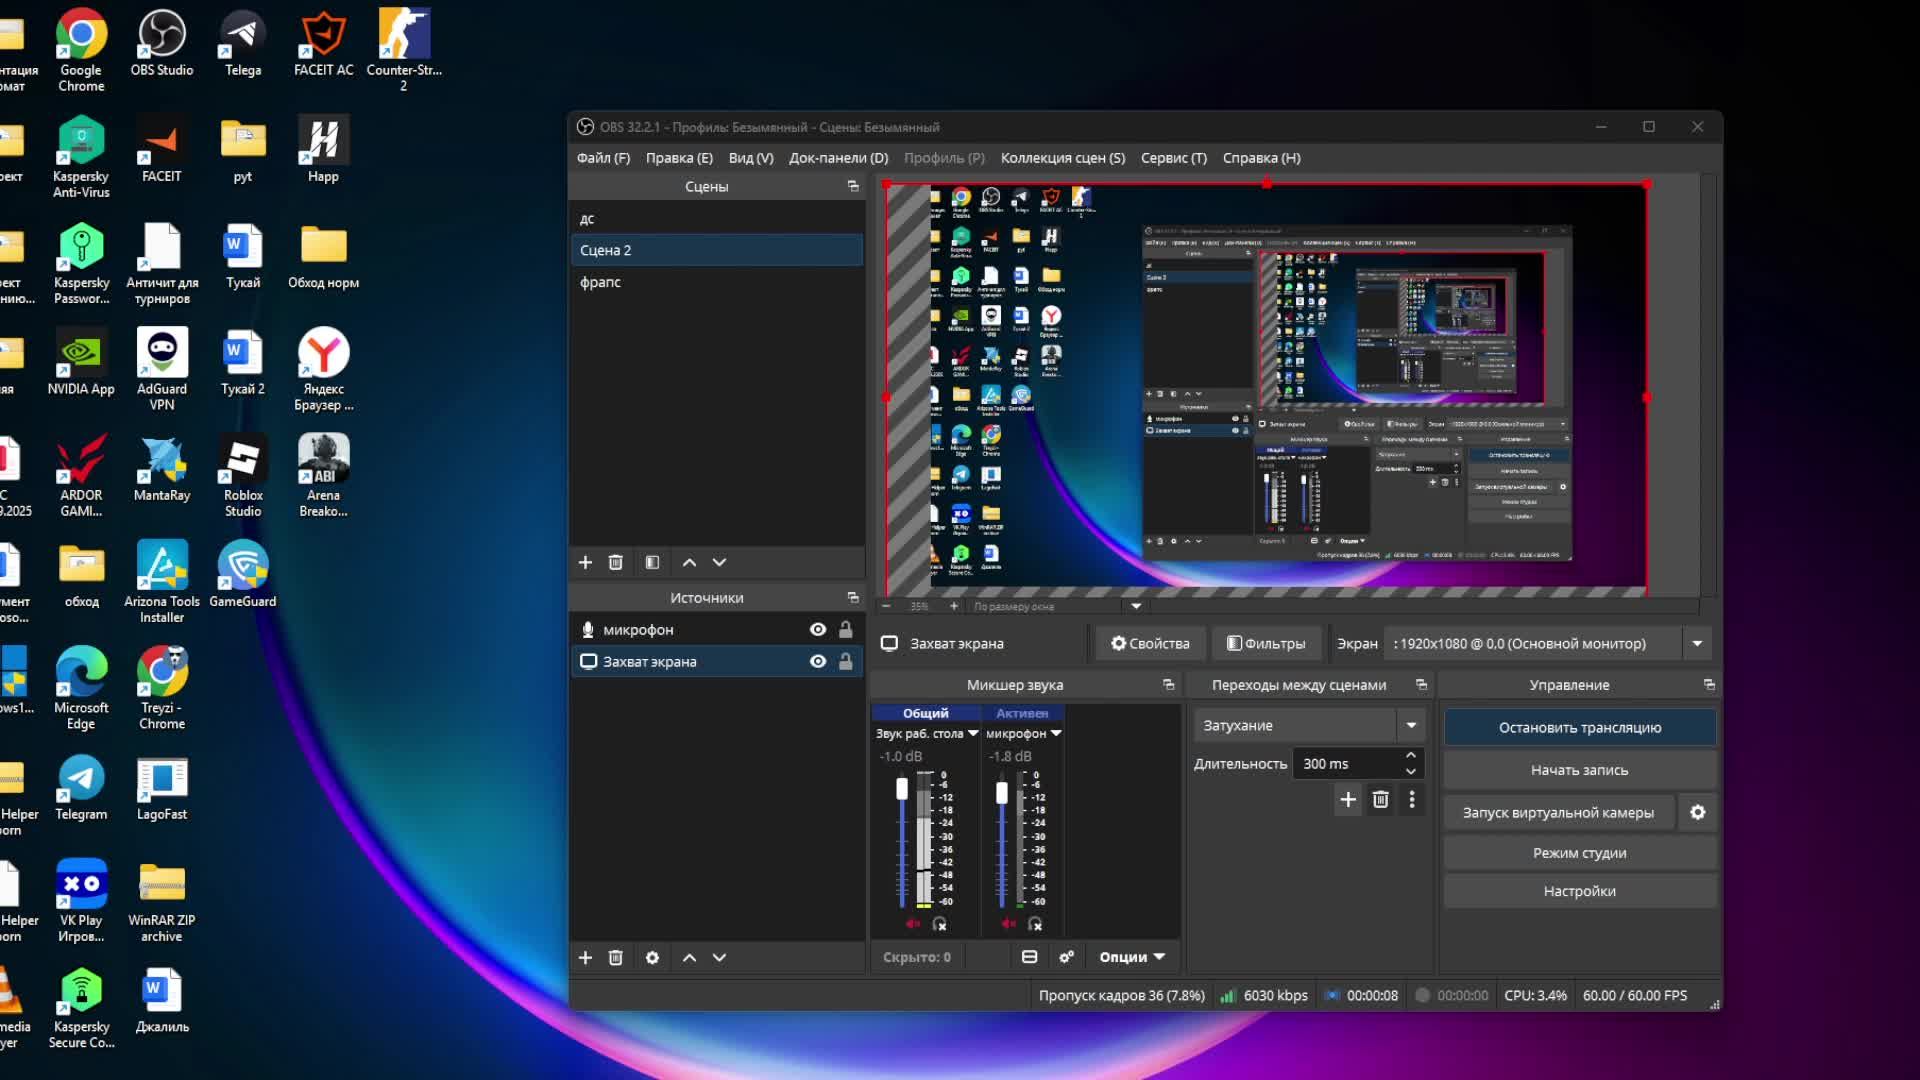The image size is (1920, 1080).
Task: Launch the FACEIT AC desktop icon
Action: [x=323, y=44]
